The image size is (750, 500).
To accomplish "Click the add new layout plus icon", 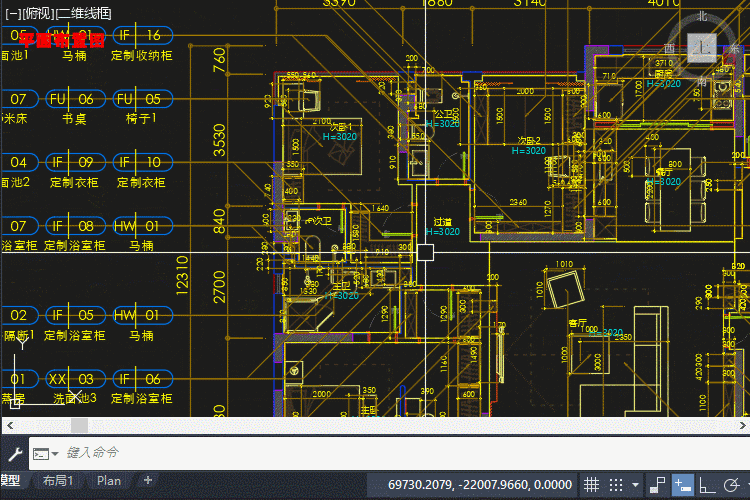I will (148, 481).
